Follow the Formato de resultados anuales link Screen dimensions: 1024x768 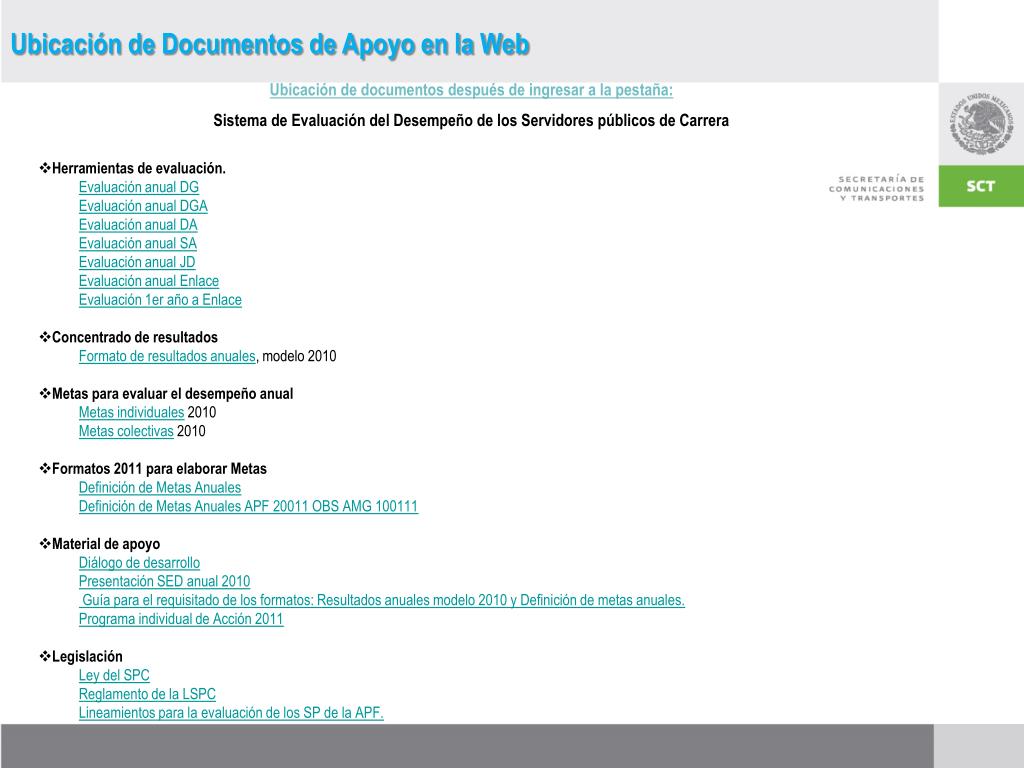click(x=167, y=357)
